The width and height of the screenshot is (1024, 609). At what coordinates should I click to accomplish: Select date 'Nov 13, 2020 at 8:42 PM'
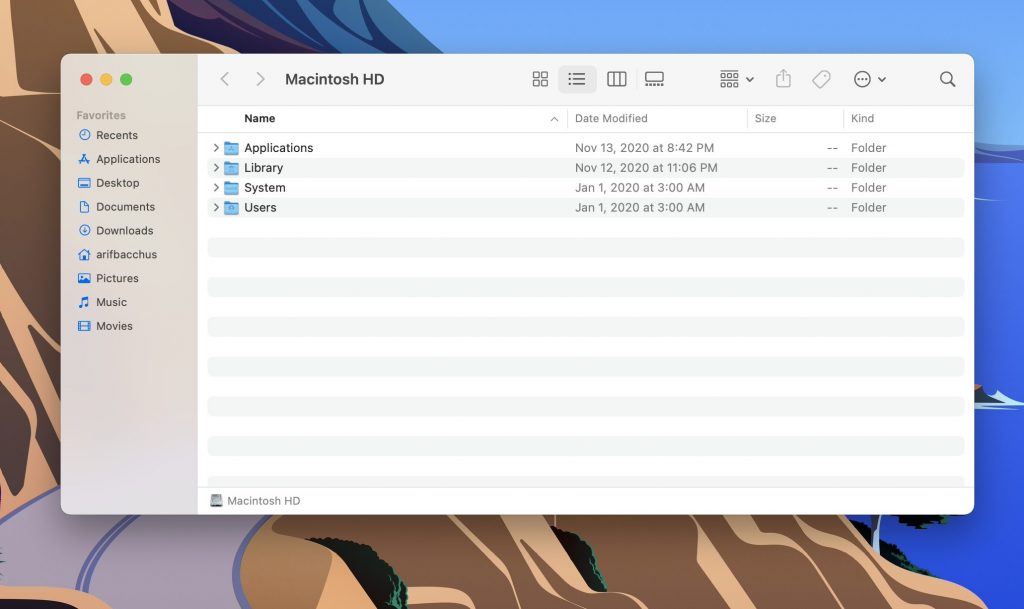click(x=644, y=148)
